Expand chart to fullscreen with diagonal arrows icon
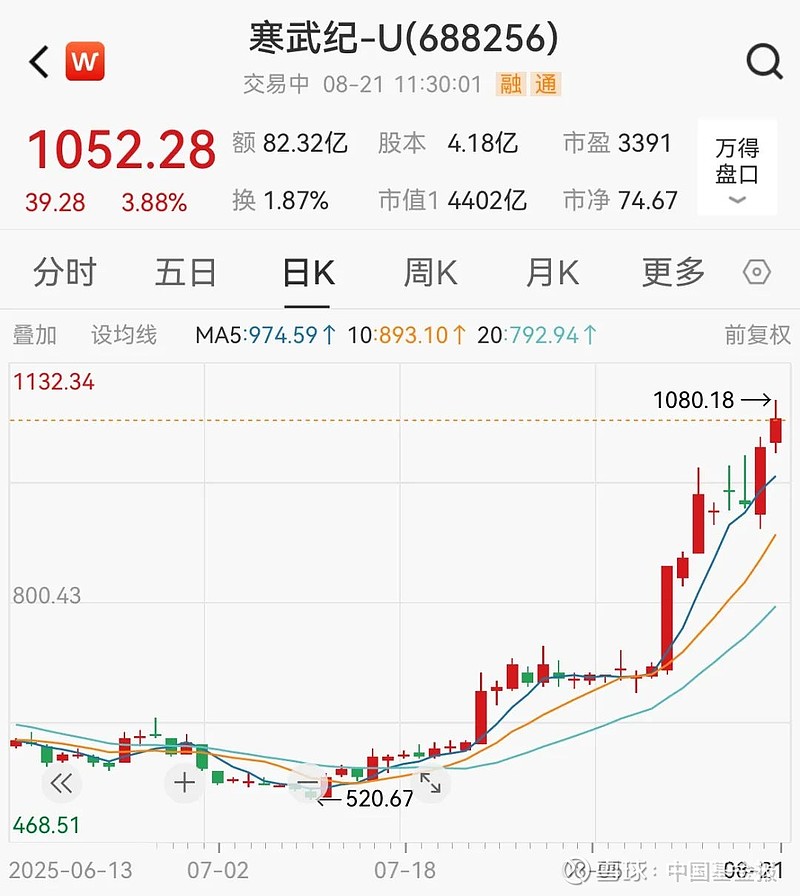Viewport: 800px width, 896px height. pos(432,784)
